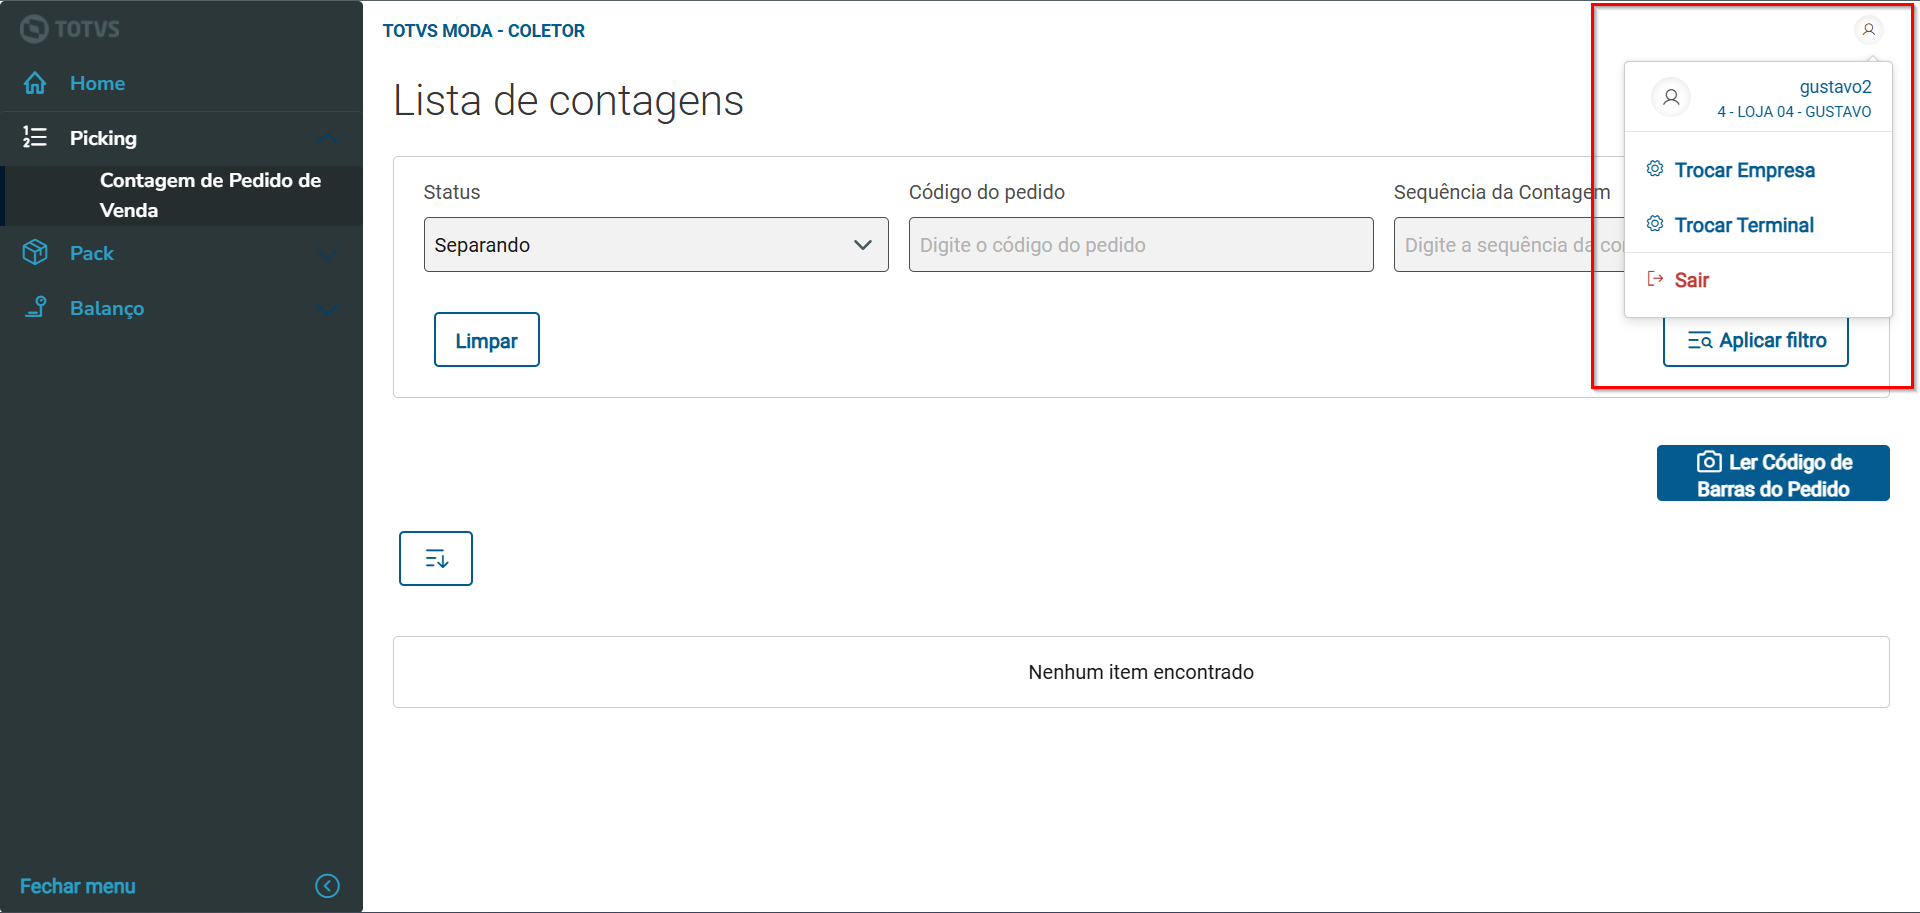Click the Home house icon
Screen dimensions: 1920x913
pyautogui.click(x=35, y=83)
